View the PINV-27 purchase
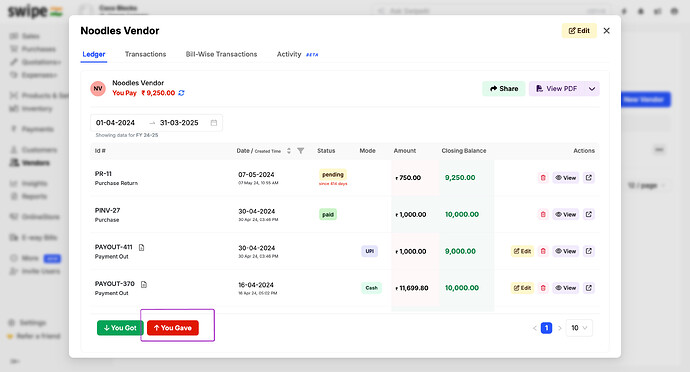The height and width of the screenshot is (372, 690). pos(565,214)
